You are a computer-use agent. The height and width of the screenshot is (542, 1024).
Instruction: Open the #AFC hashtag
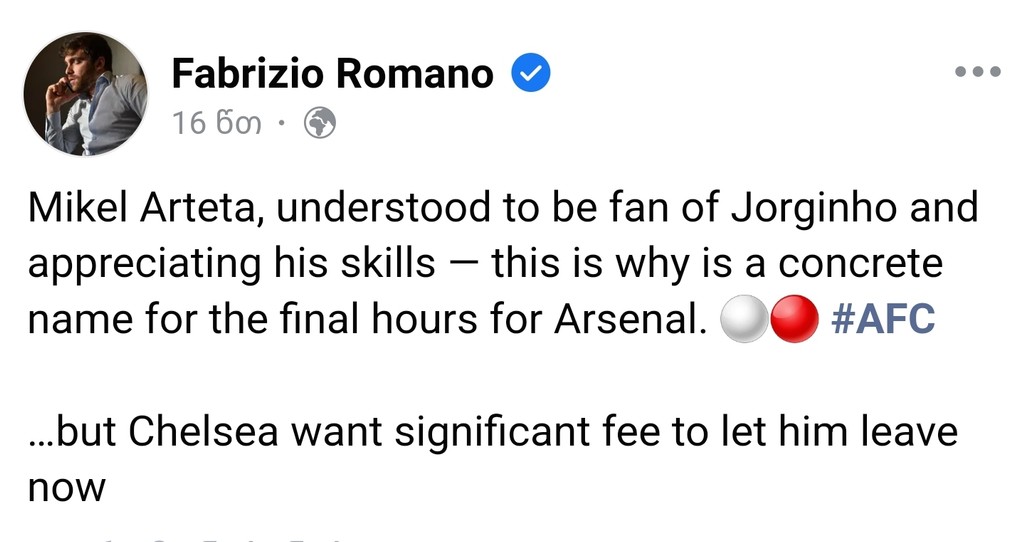pos(883,319)
